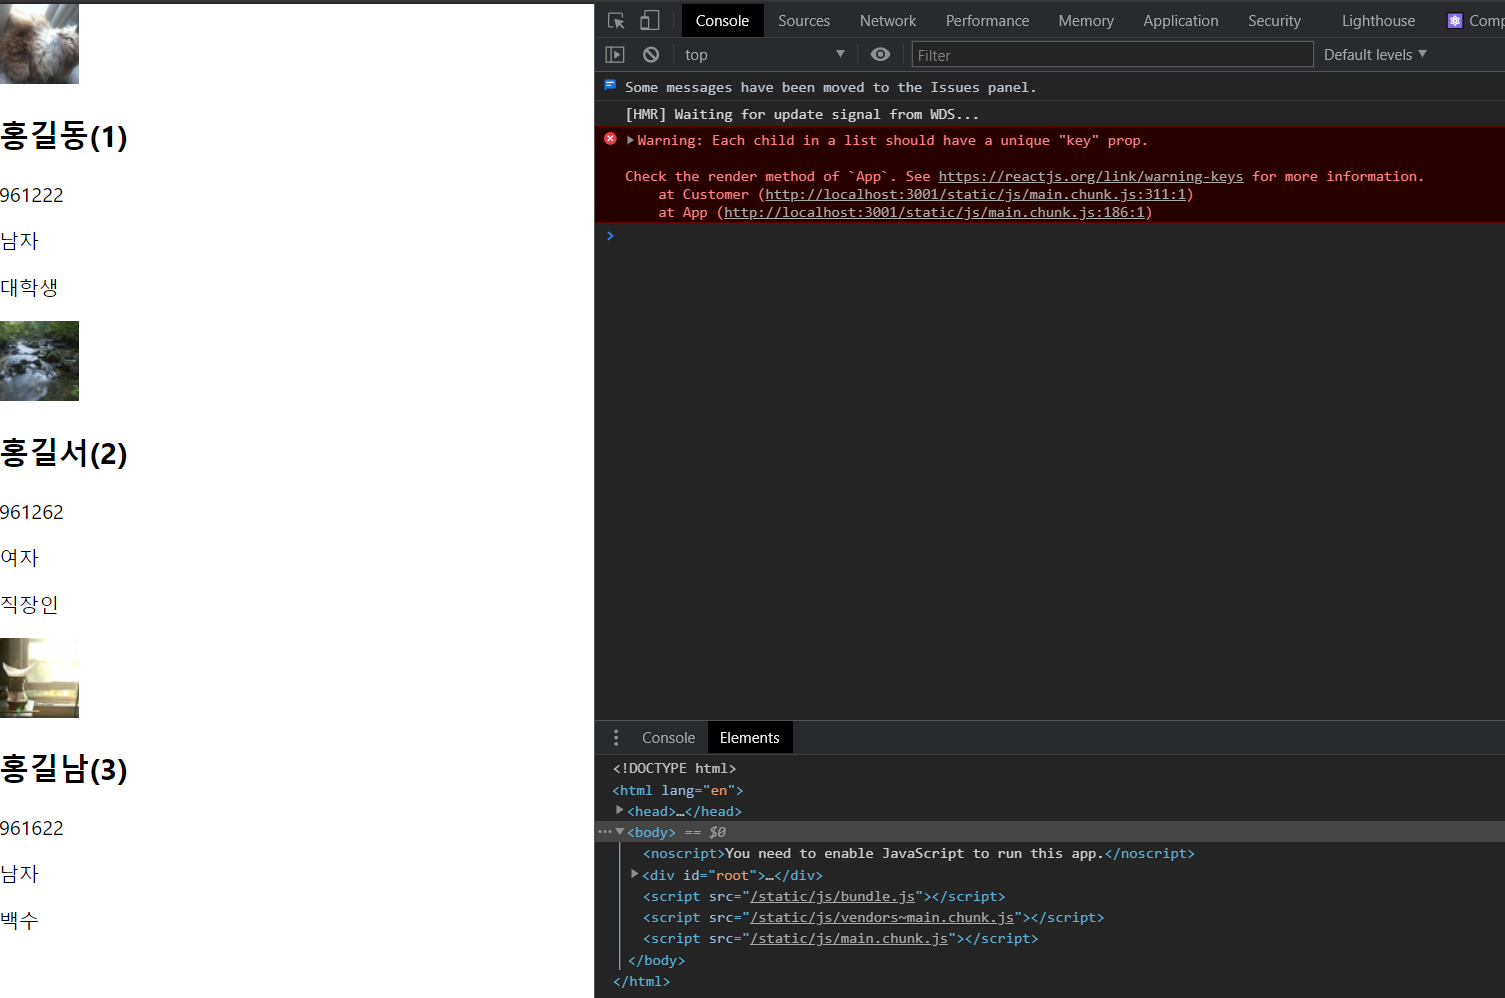The width and height of the screenshot is (1505, 998).
Task: Open the React Components tab icon
Action: pos(1455,21)
